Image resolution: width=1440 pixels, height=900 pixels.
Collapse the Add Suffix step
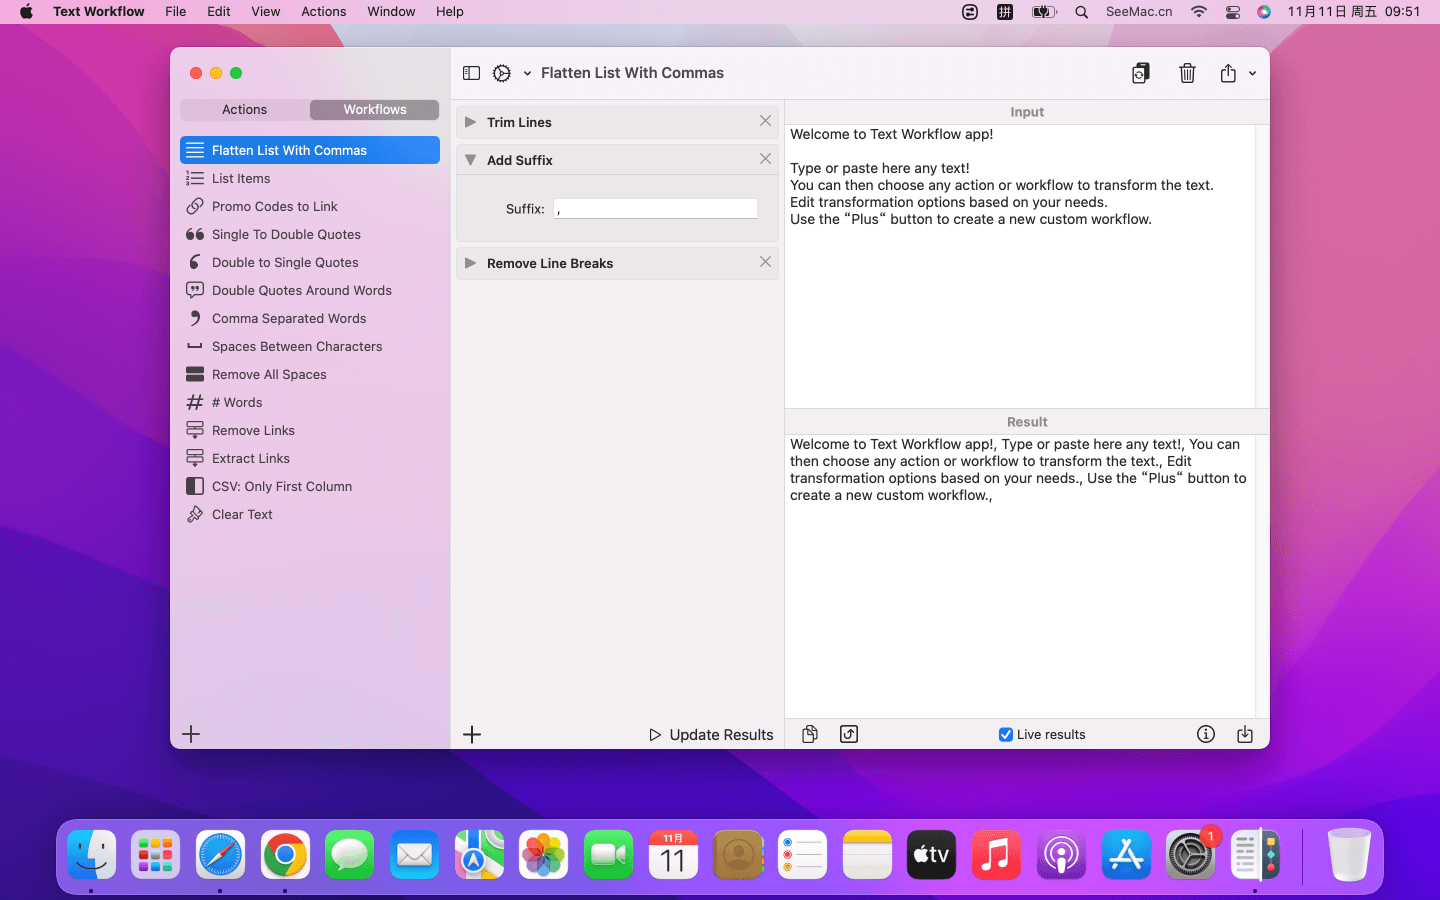pos(470,160)
